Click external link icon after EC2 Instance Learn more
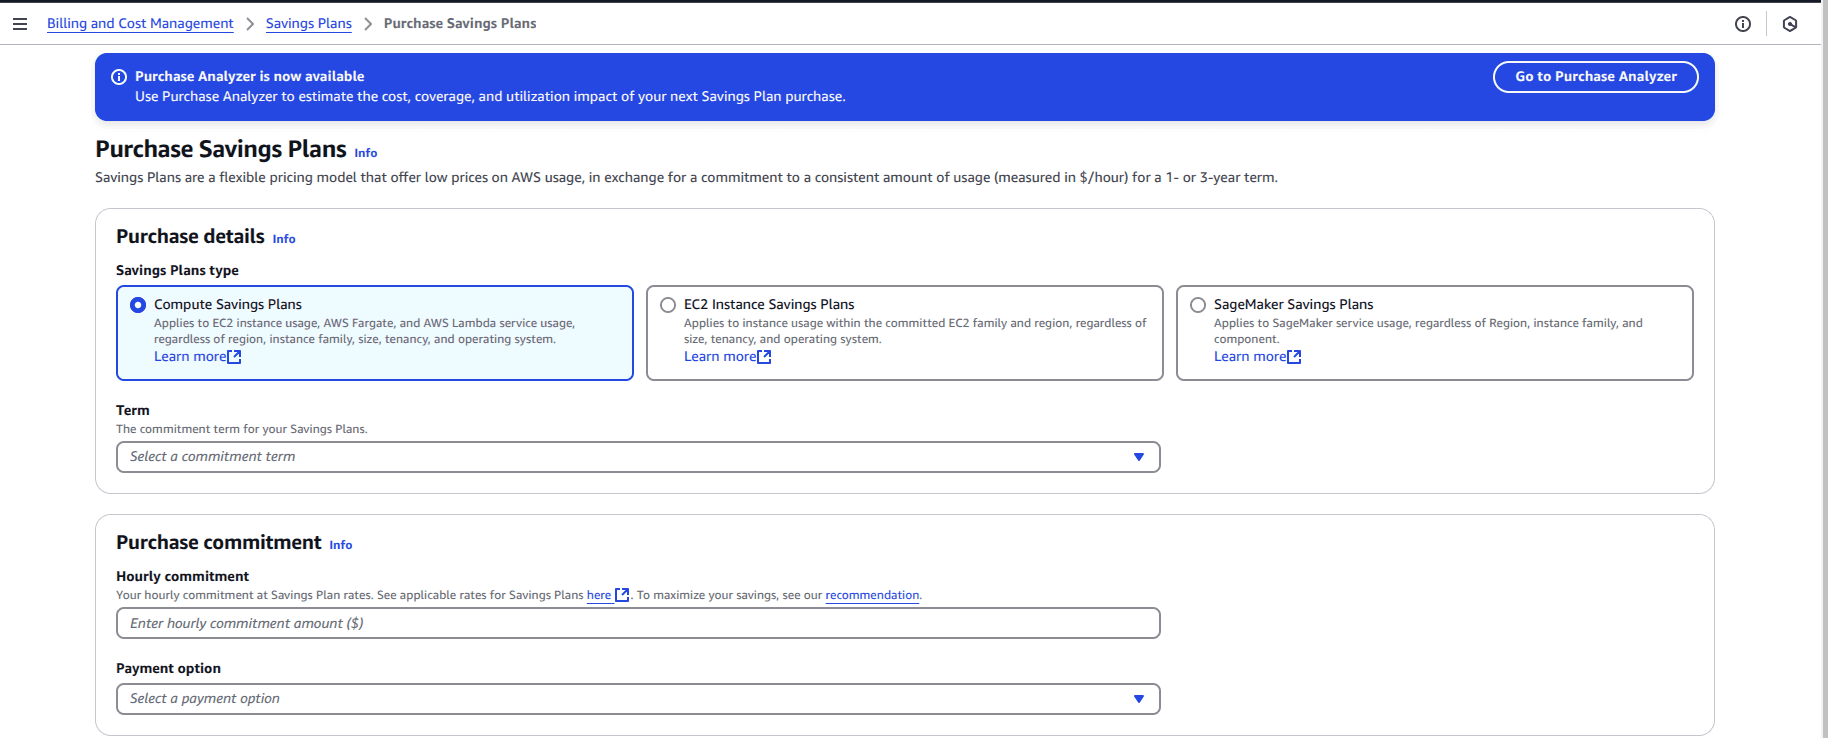The height and width of the screenshot is (738, 1828). tap(764, 357)
